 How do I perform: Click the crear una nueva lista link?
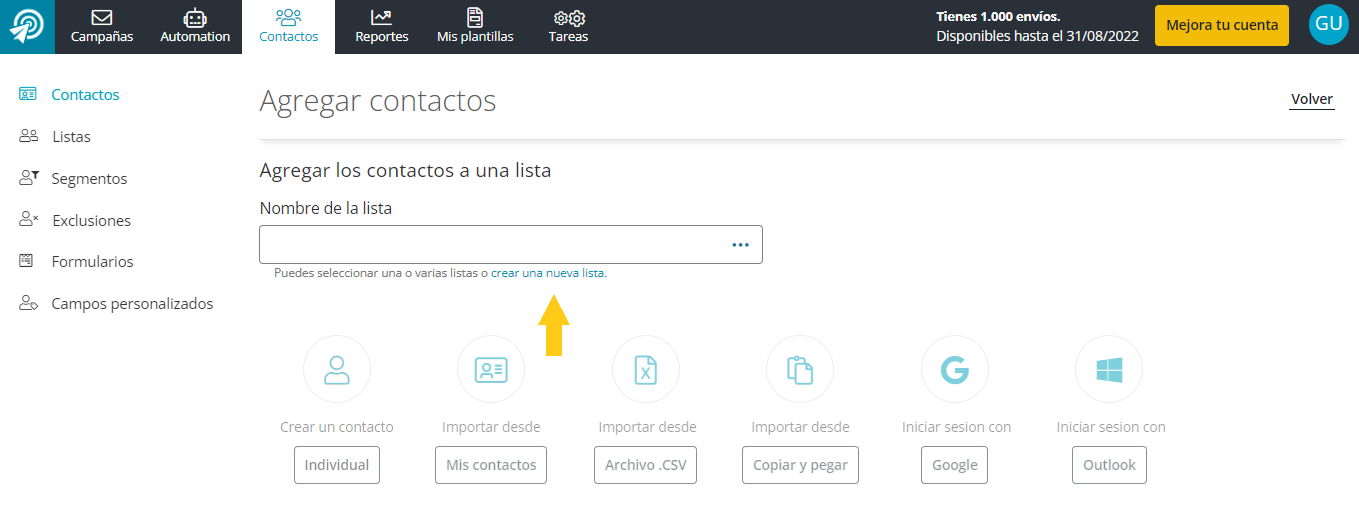point(548,272)
